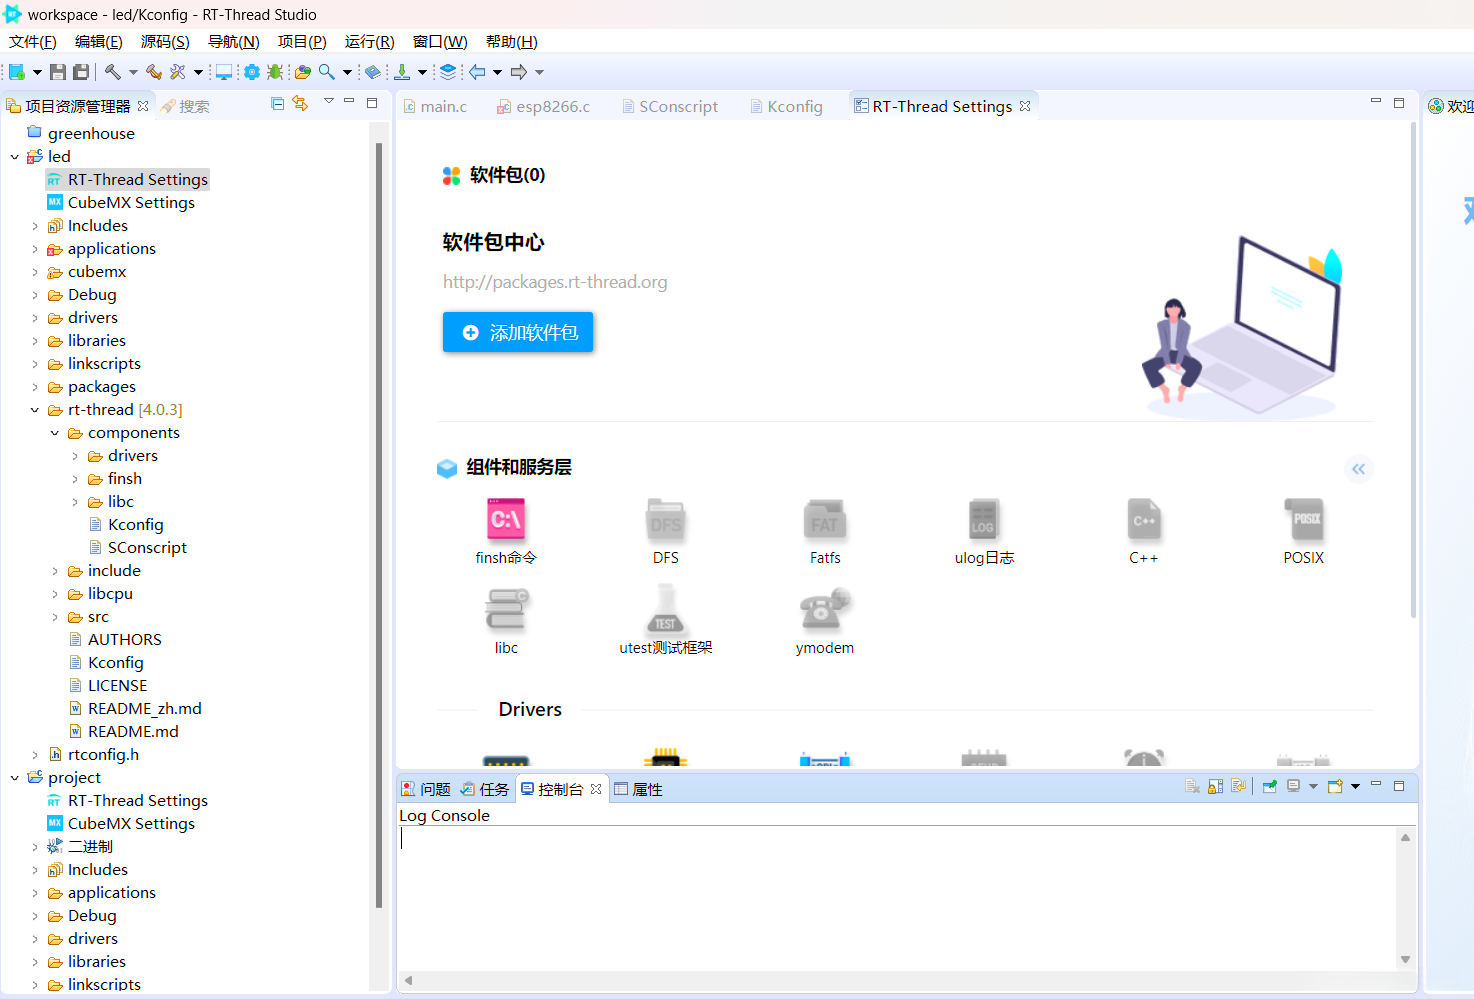This screenshot has height=999, width=1474.
Task: Open the 源码(S) menu
Action: (x=165, y=42)
